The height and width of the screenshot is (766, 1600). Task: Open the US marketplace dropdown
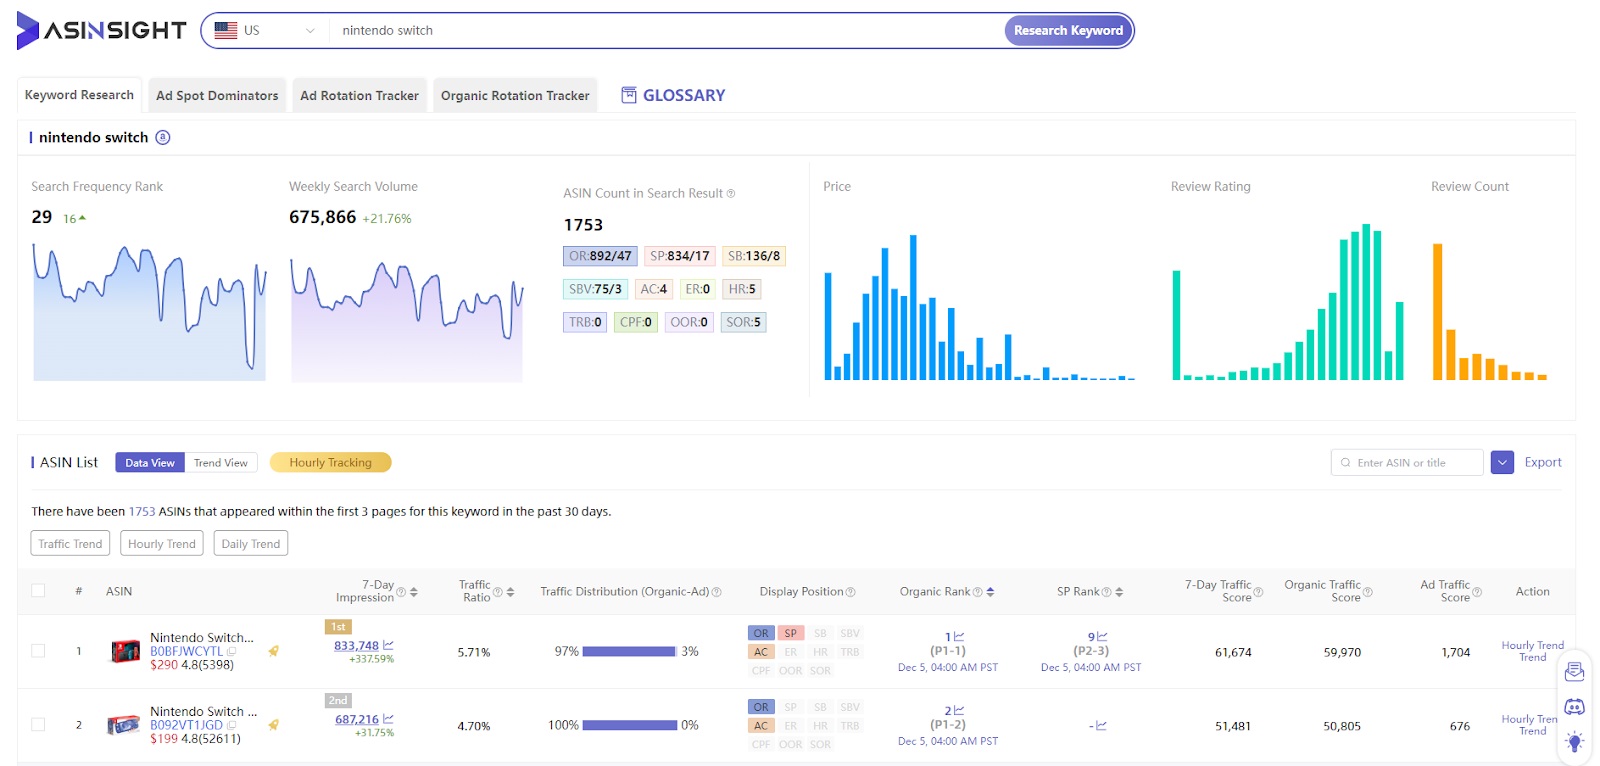265,31
